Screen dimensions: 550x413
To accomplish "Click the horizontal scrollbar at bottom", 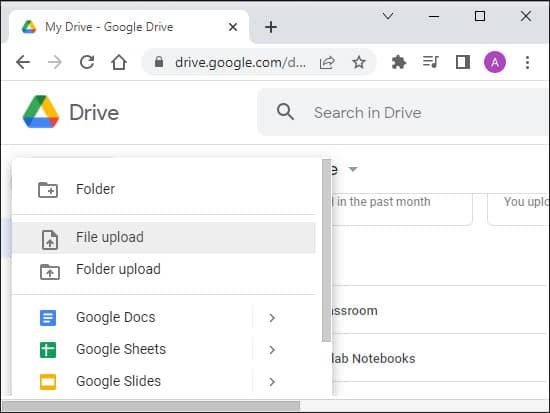I will tap(151, 406).
